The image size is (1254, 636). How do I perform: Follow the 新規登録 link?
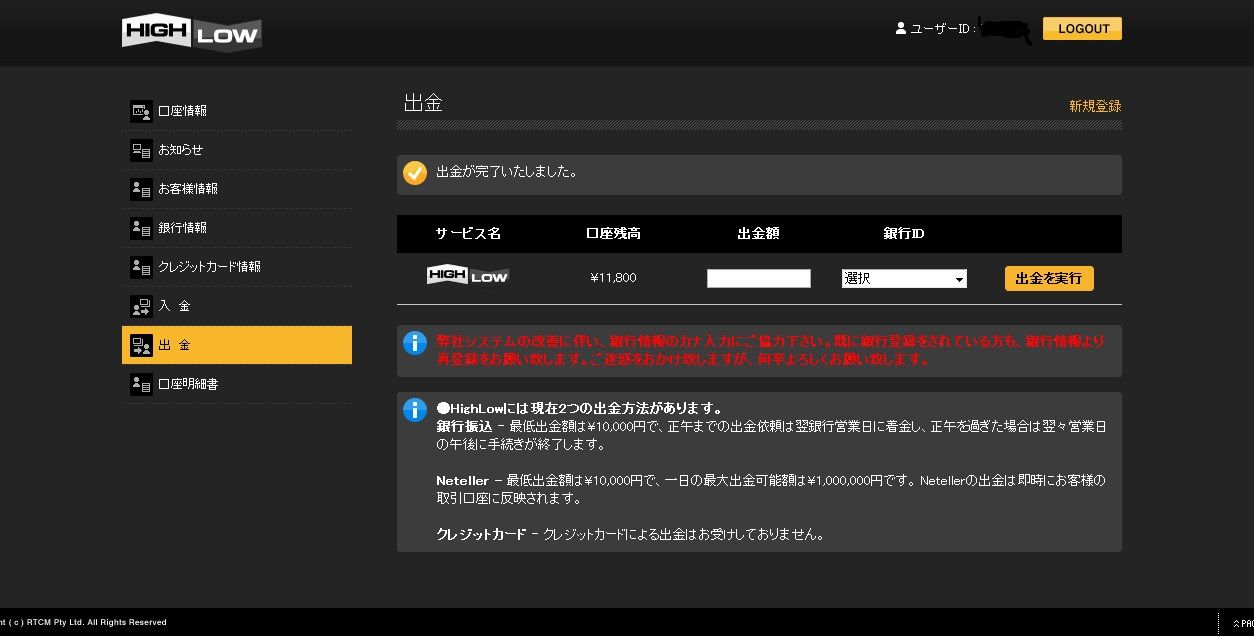click(1095, 106)
